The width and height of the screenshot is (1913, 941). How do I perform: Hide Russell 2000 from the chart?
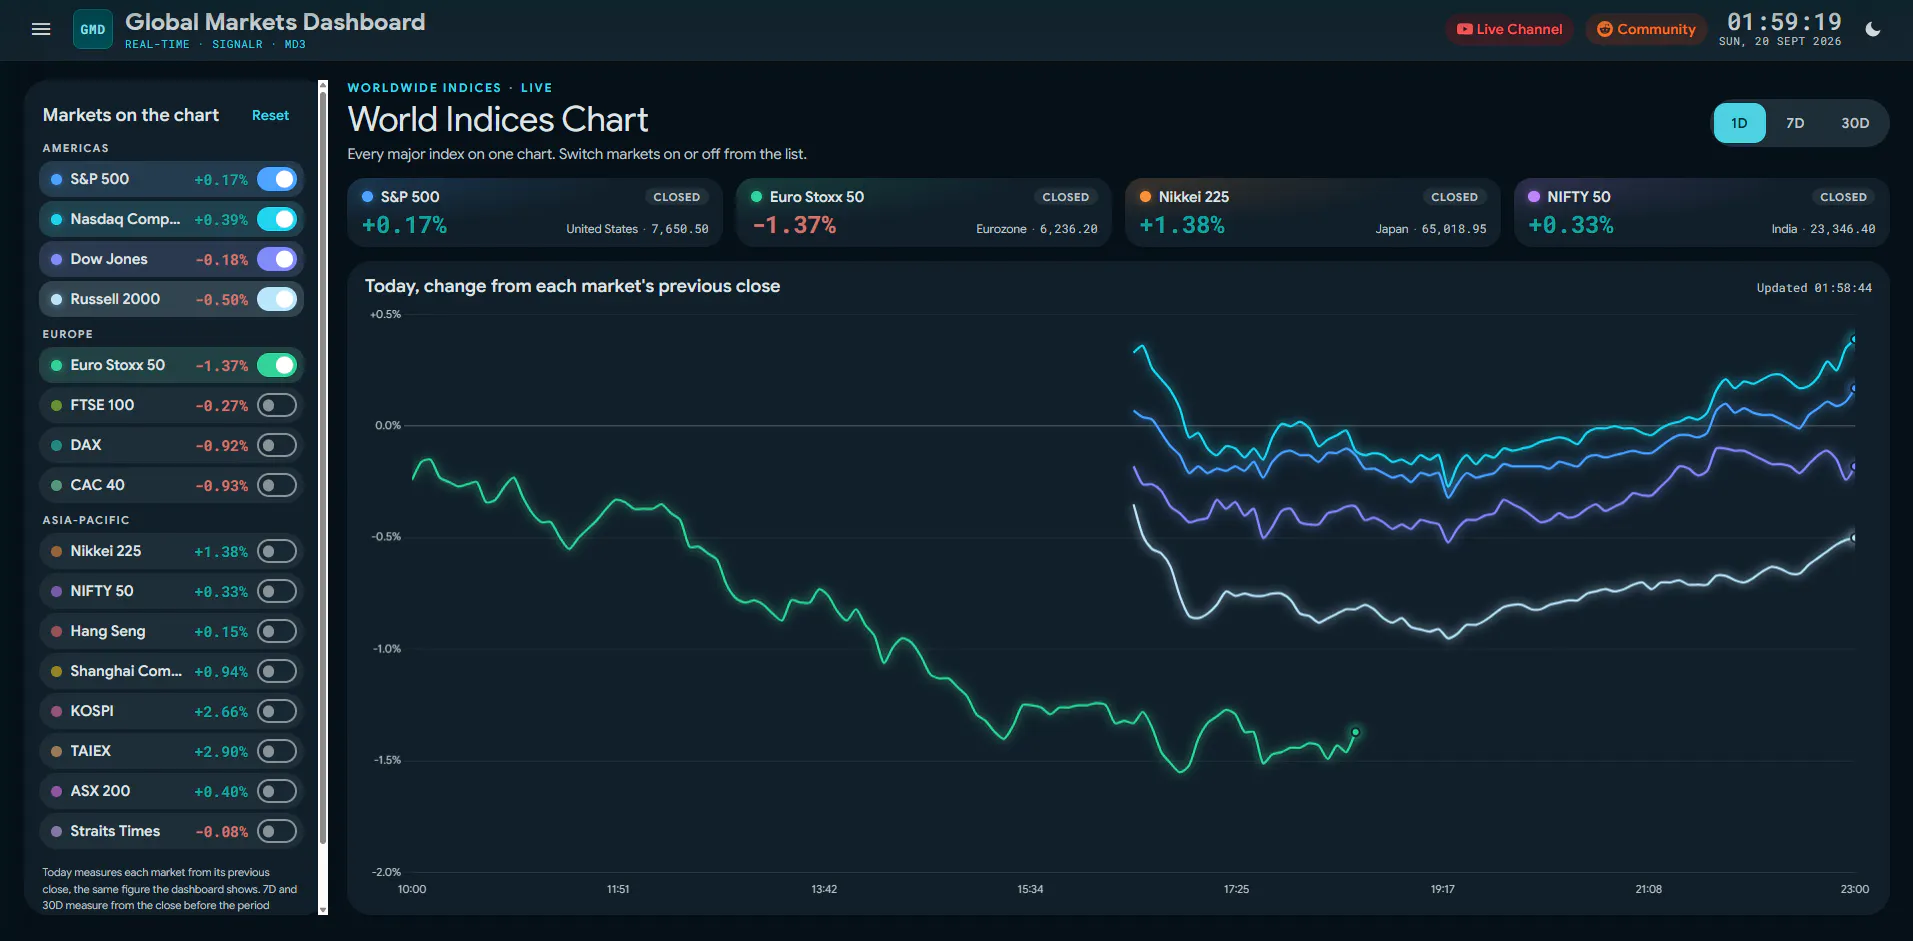(277, 299)
